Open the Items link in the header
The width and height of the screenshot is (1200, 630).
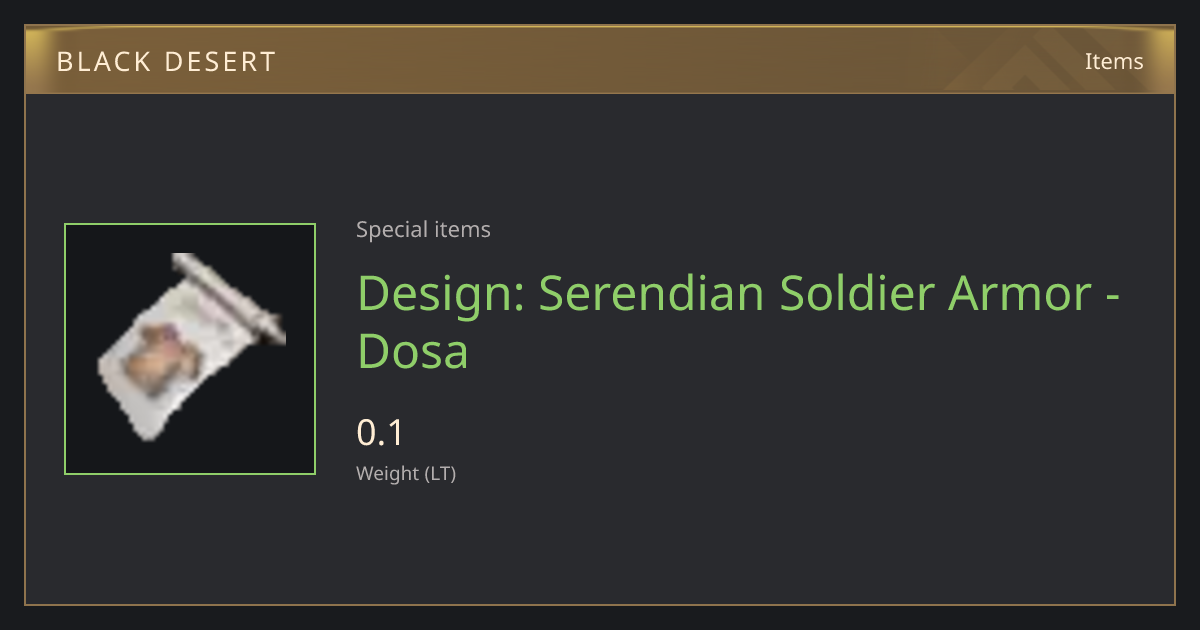pyautogui.click(x=1114, y=61)
